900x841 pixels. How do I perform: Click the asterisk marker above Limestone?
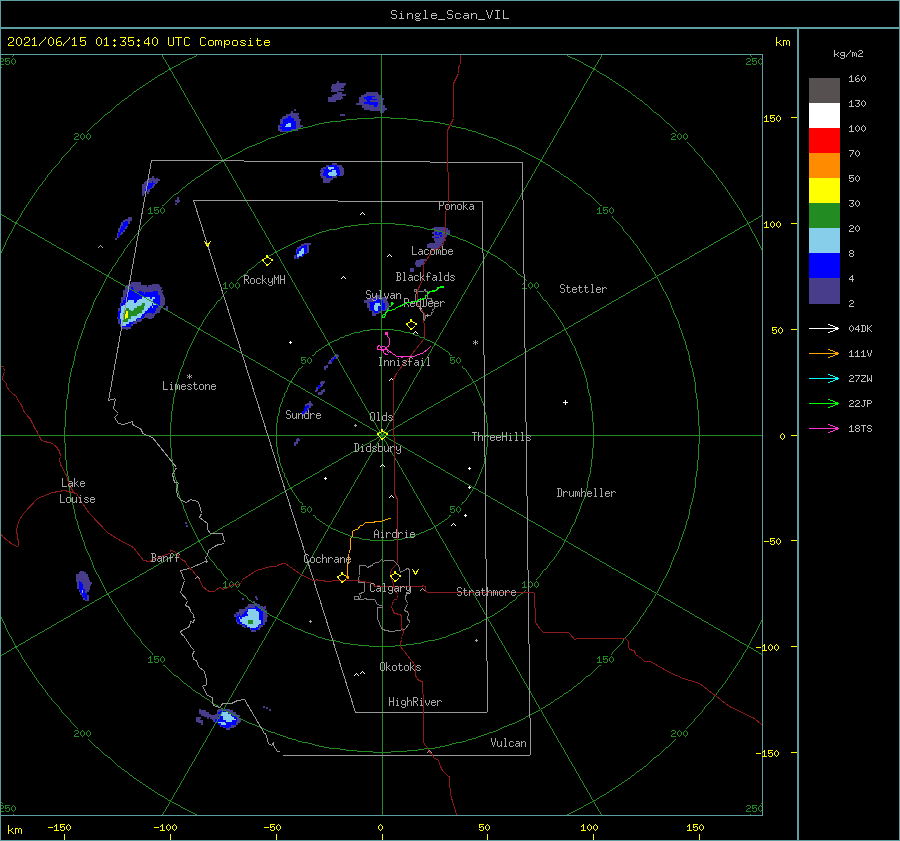(x=189, y=377)
